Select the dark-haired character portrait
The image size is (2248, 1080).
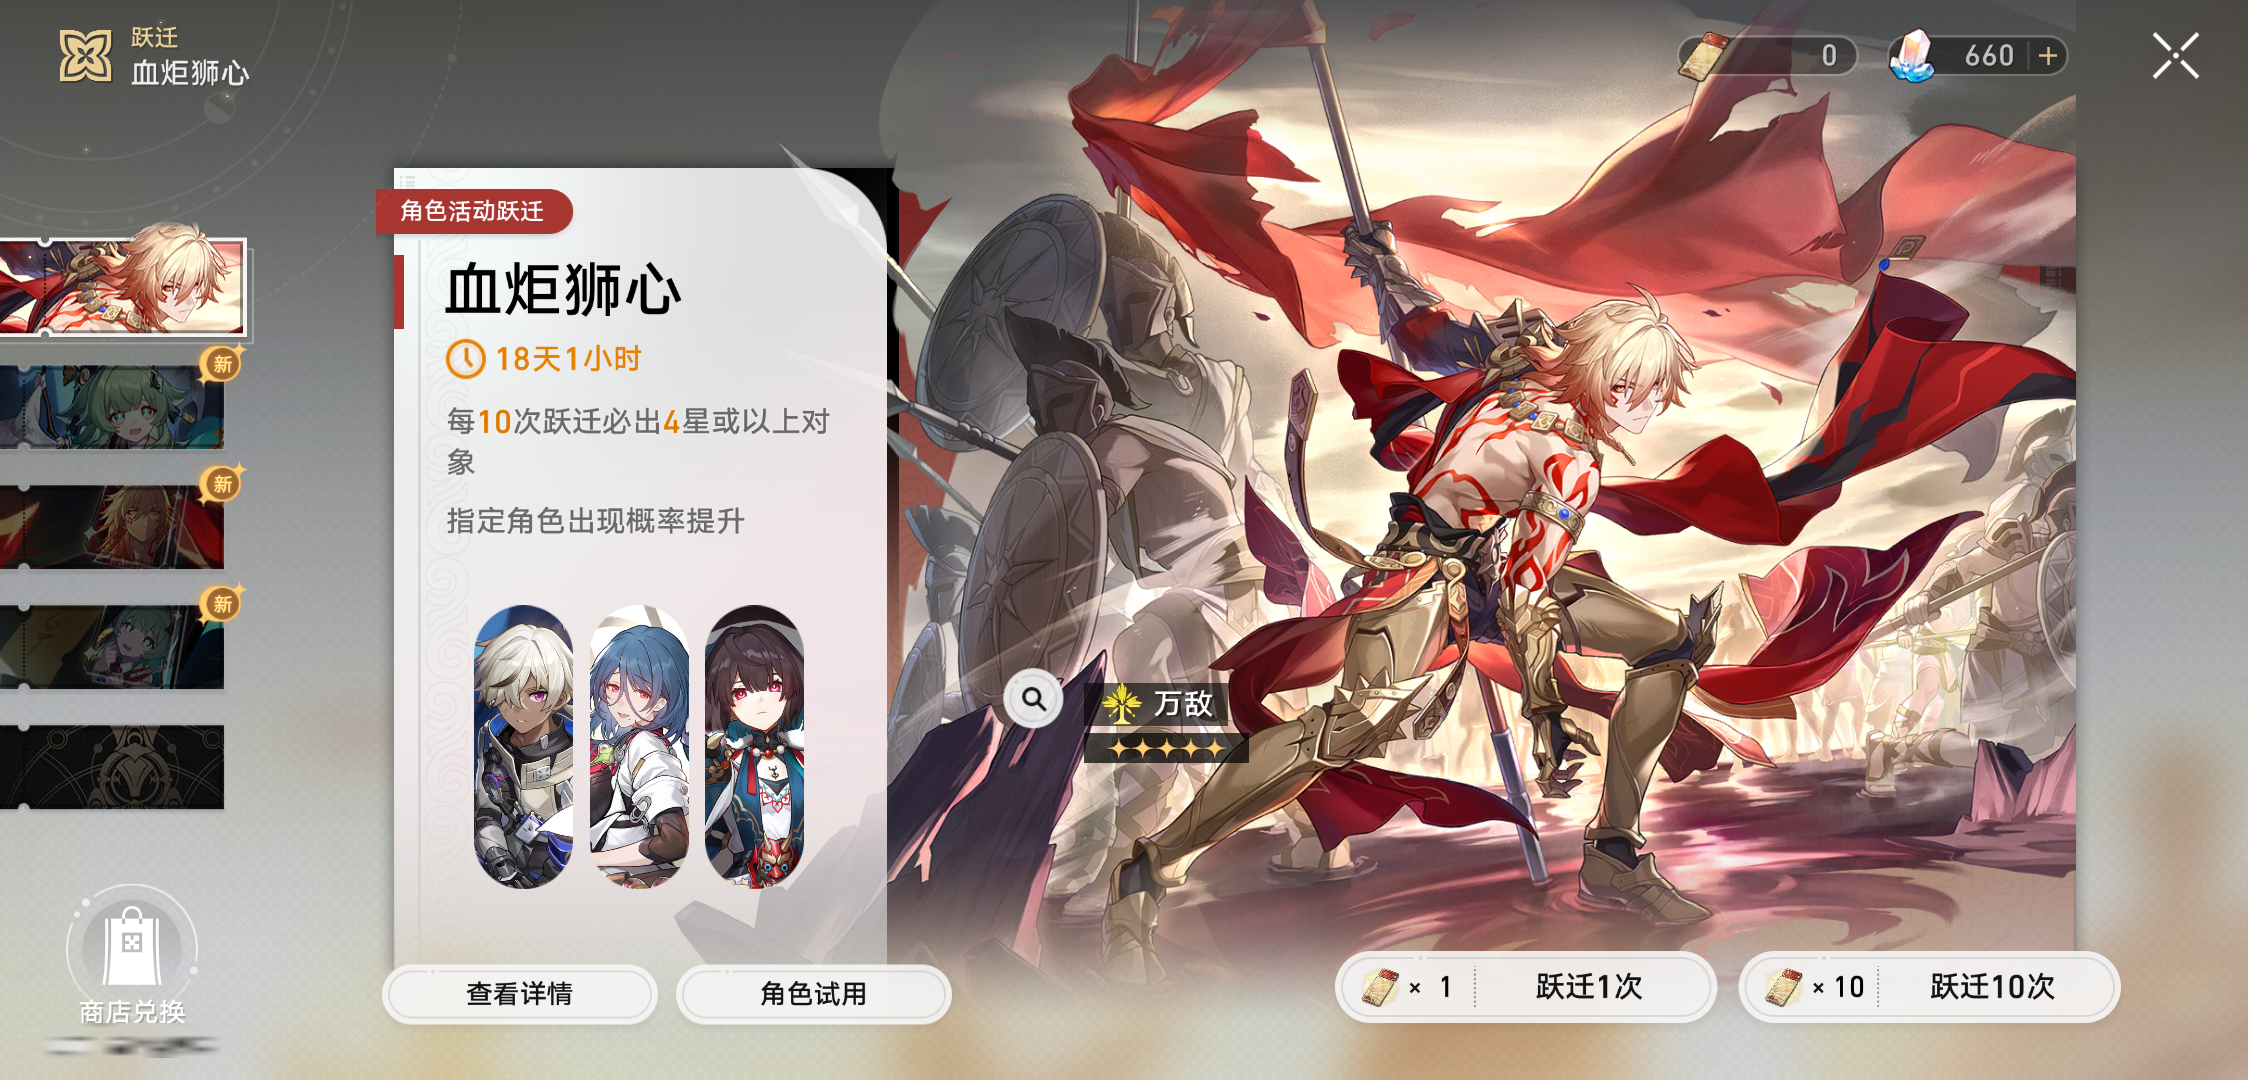[x=755, y=746]
